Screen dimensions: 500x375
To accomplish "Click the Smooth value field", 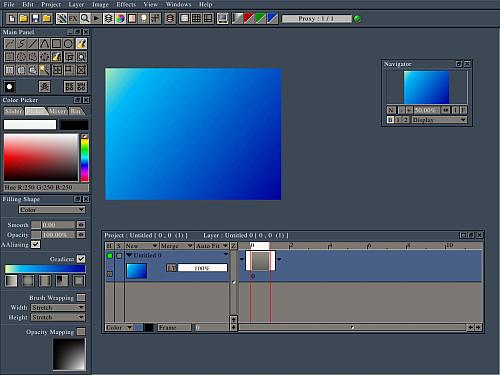I will (58, 225).
